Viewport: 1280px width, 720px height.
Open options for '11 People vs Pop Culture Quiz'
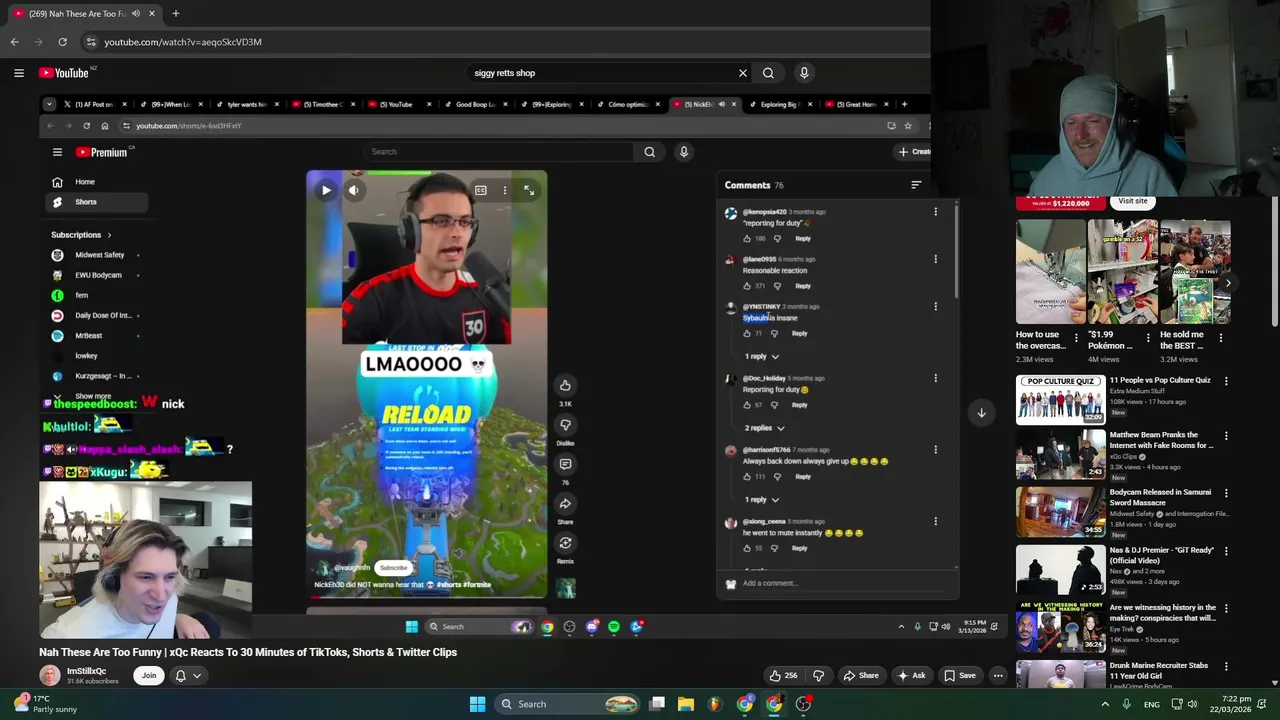[1226, 381]
